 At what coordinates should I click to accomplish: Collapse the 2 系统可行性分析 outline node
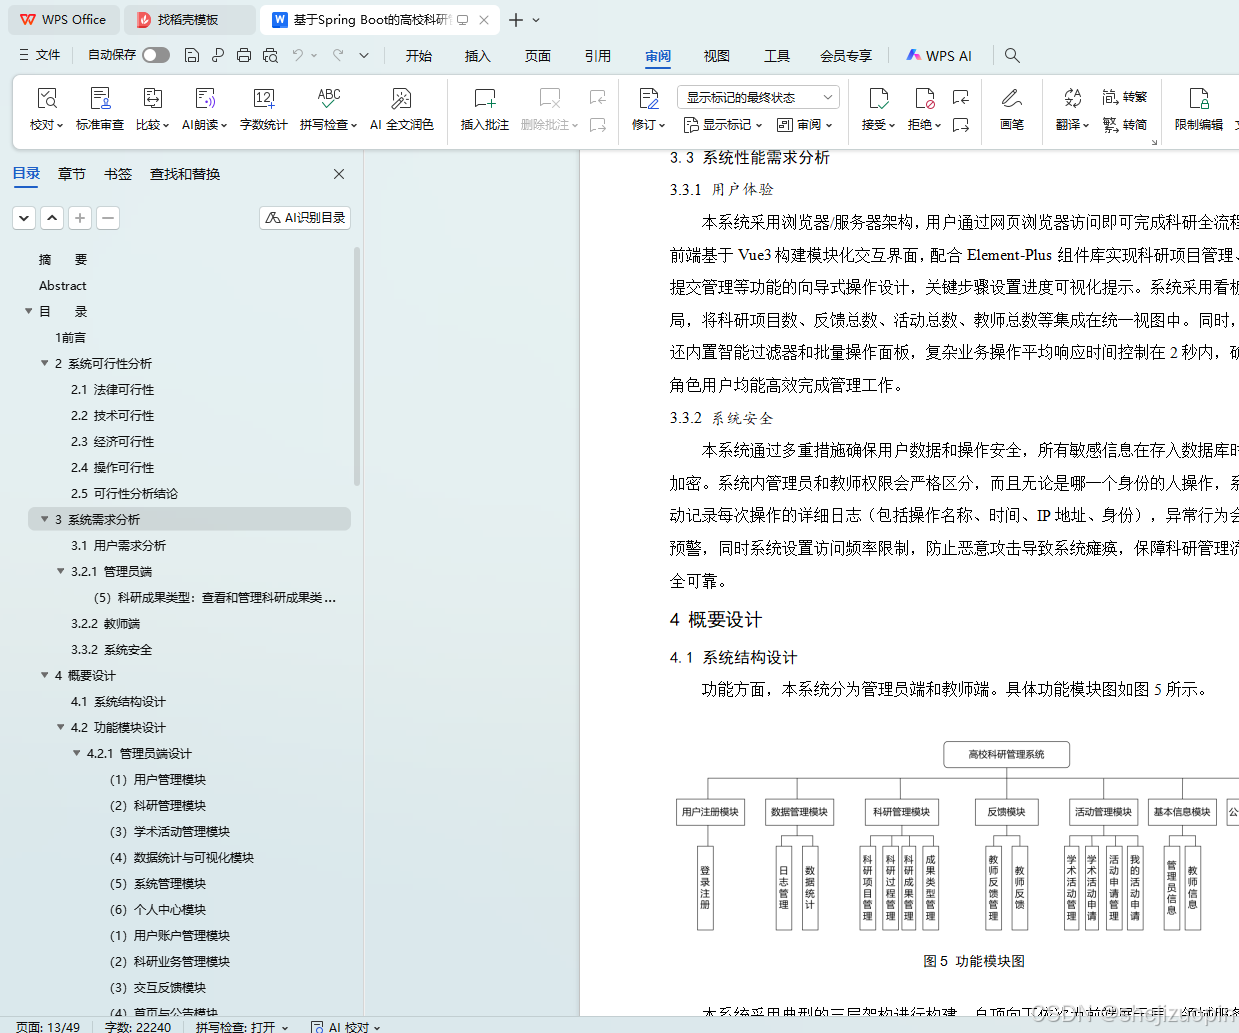click(x=45, y=363)
